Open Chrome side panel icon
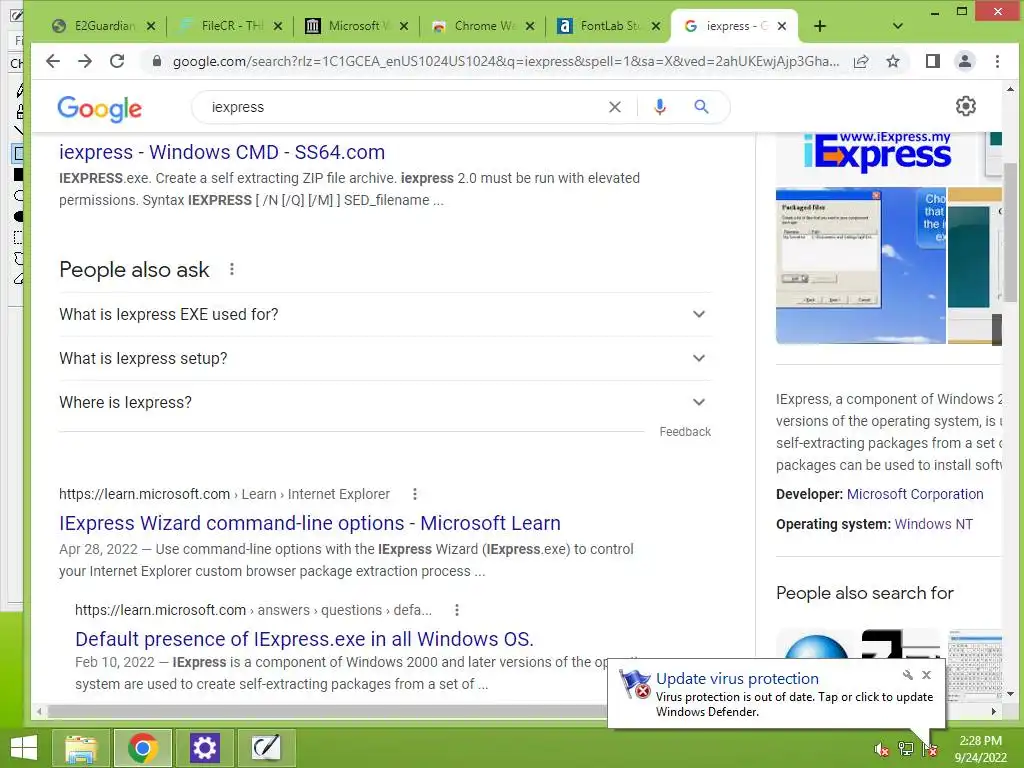 click(933, 61)
